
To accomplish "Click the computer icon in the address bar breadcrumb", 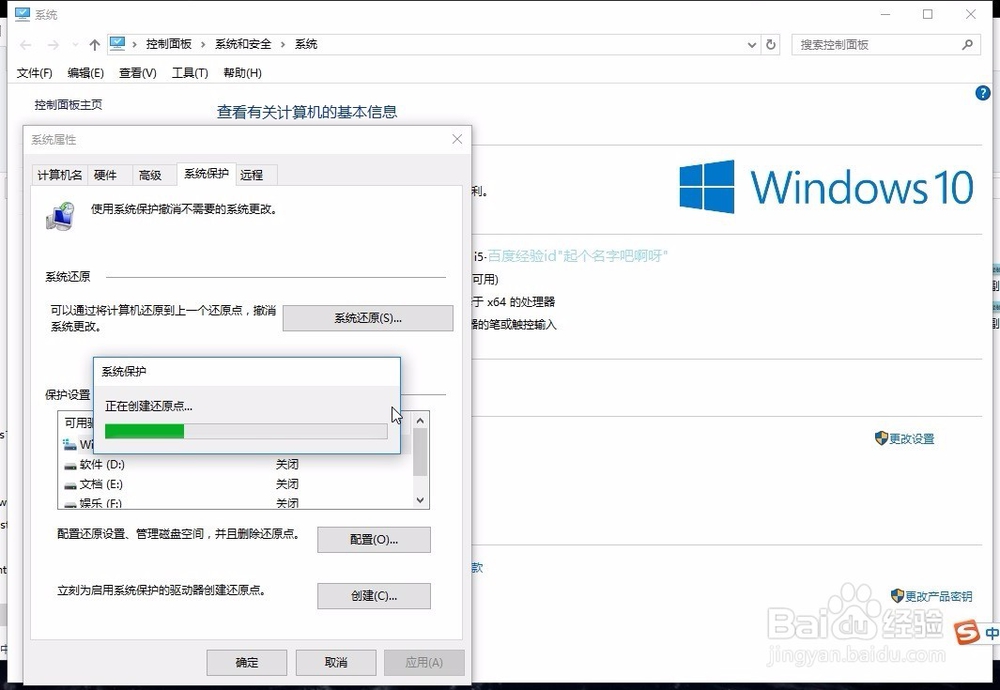I will pos(117,44).
